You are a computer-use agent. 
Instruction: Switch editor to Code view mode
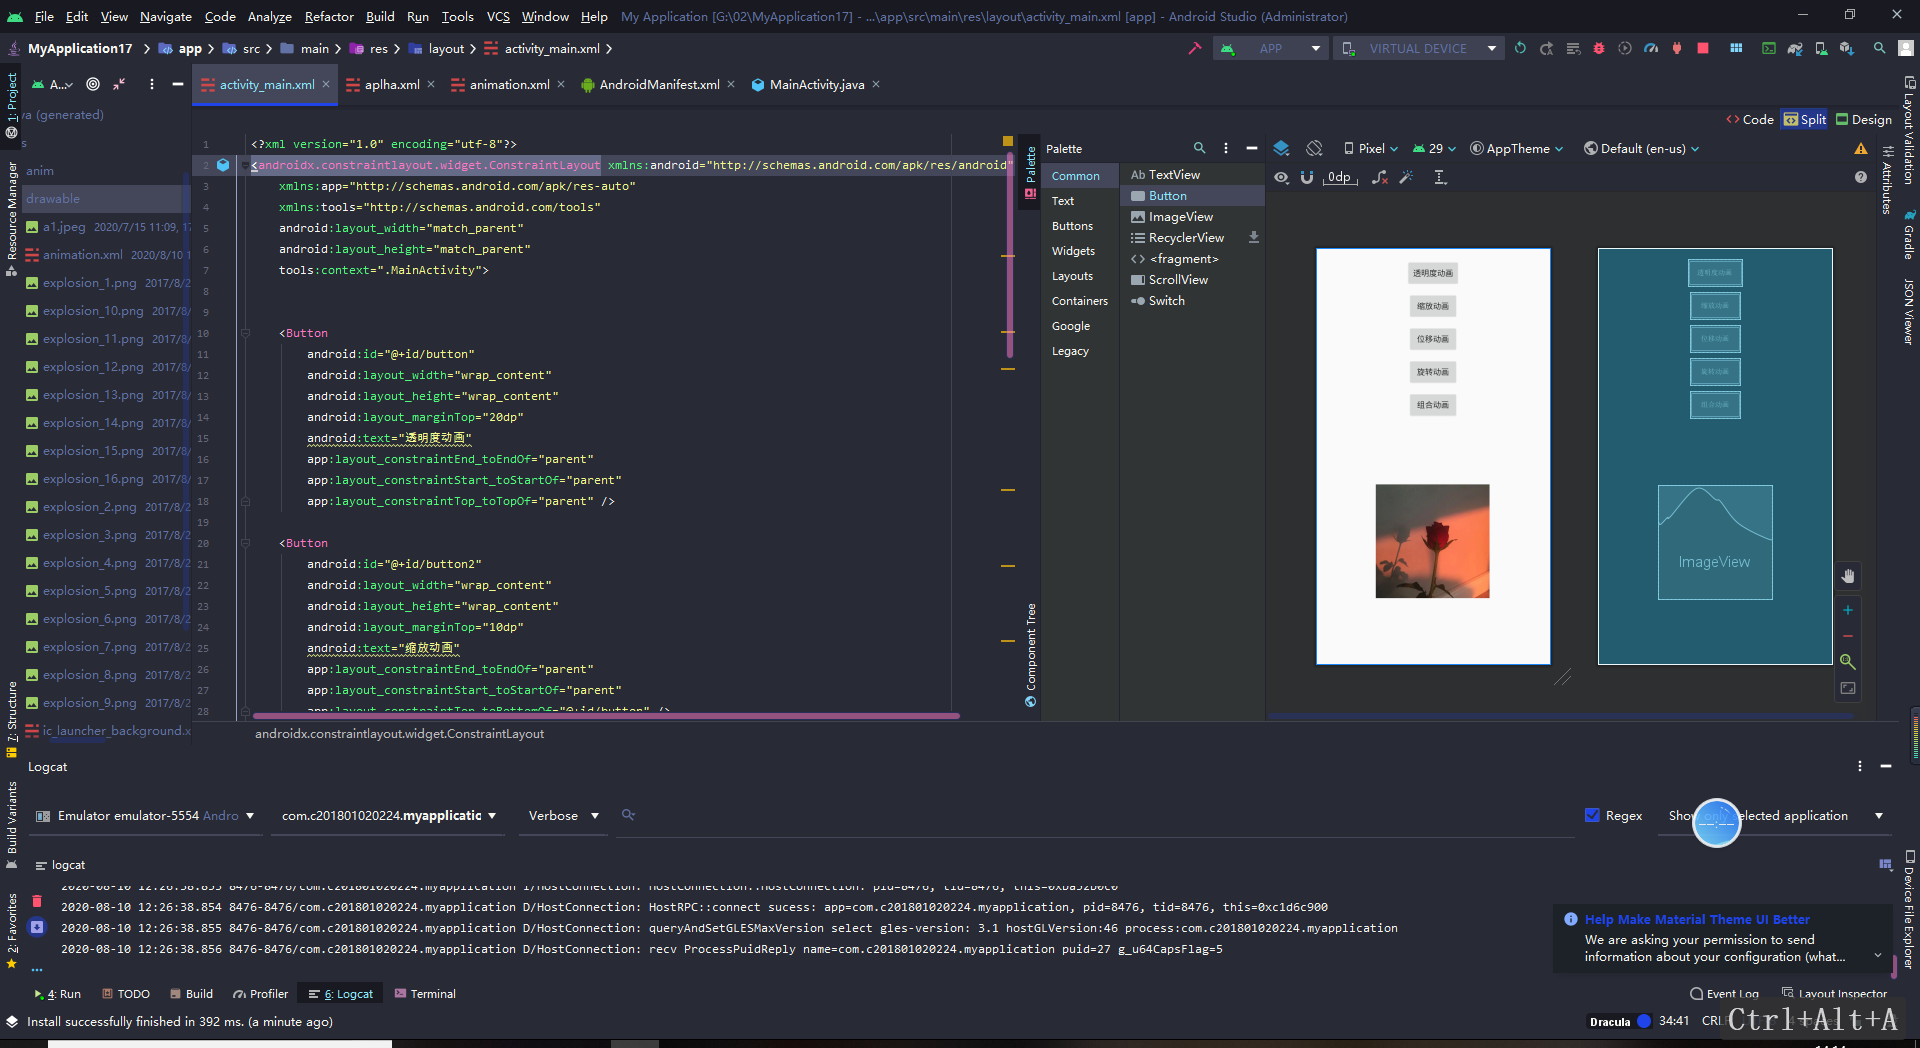coord(1750,119)
